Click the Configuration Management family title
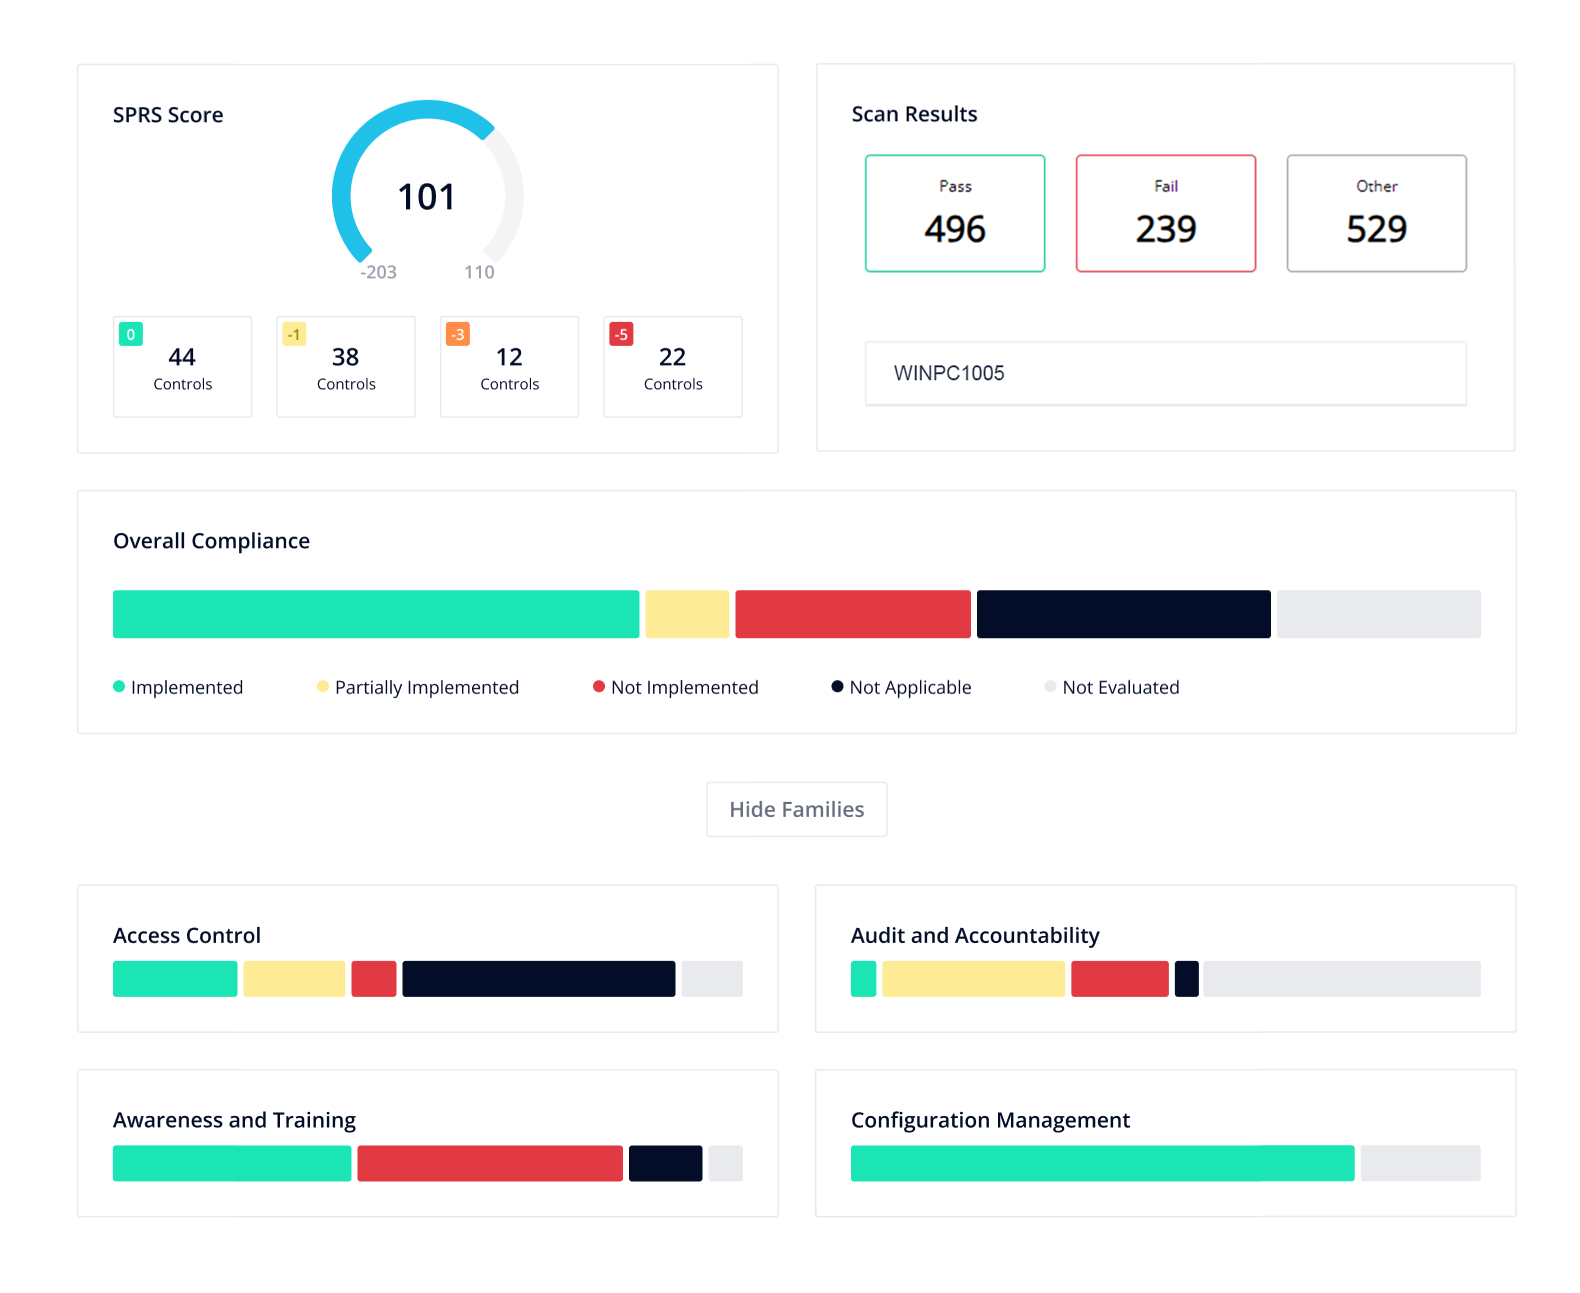The height and width of the screenshot is (1293, 1580). click(x=990, y=1120)
